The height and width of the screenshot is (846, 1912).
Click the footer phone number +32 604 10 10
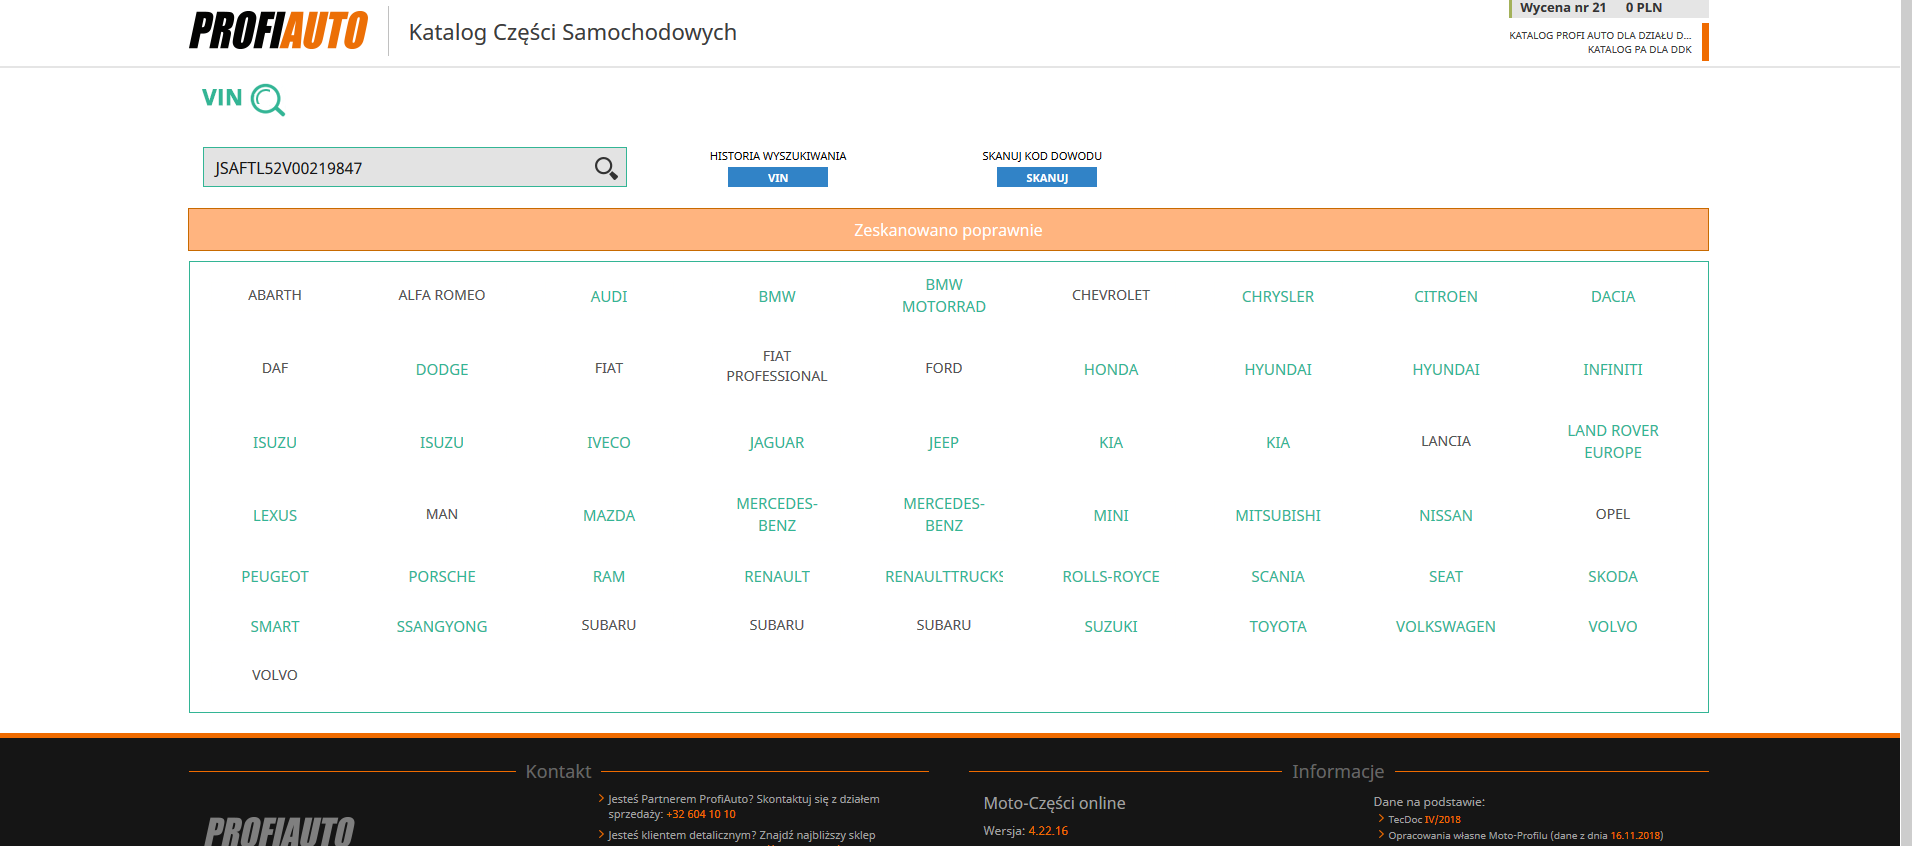click(701, 814)
